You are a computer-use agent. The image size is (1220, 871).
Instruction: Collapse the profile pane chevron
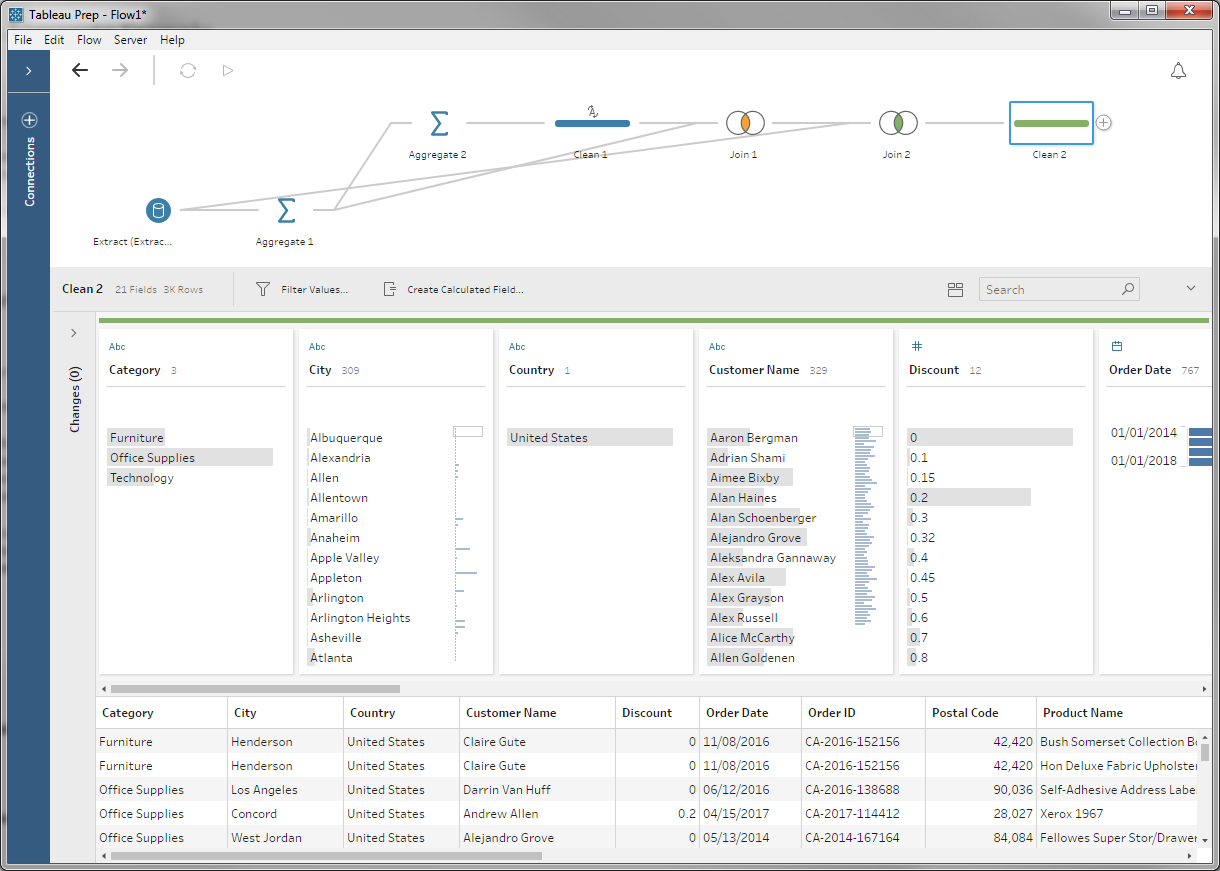[x=1191, y=288]
